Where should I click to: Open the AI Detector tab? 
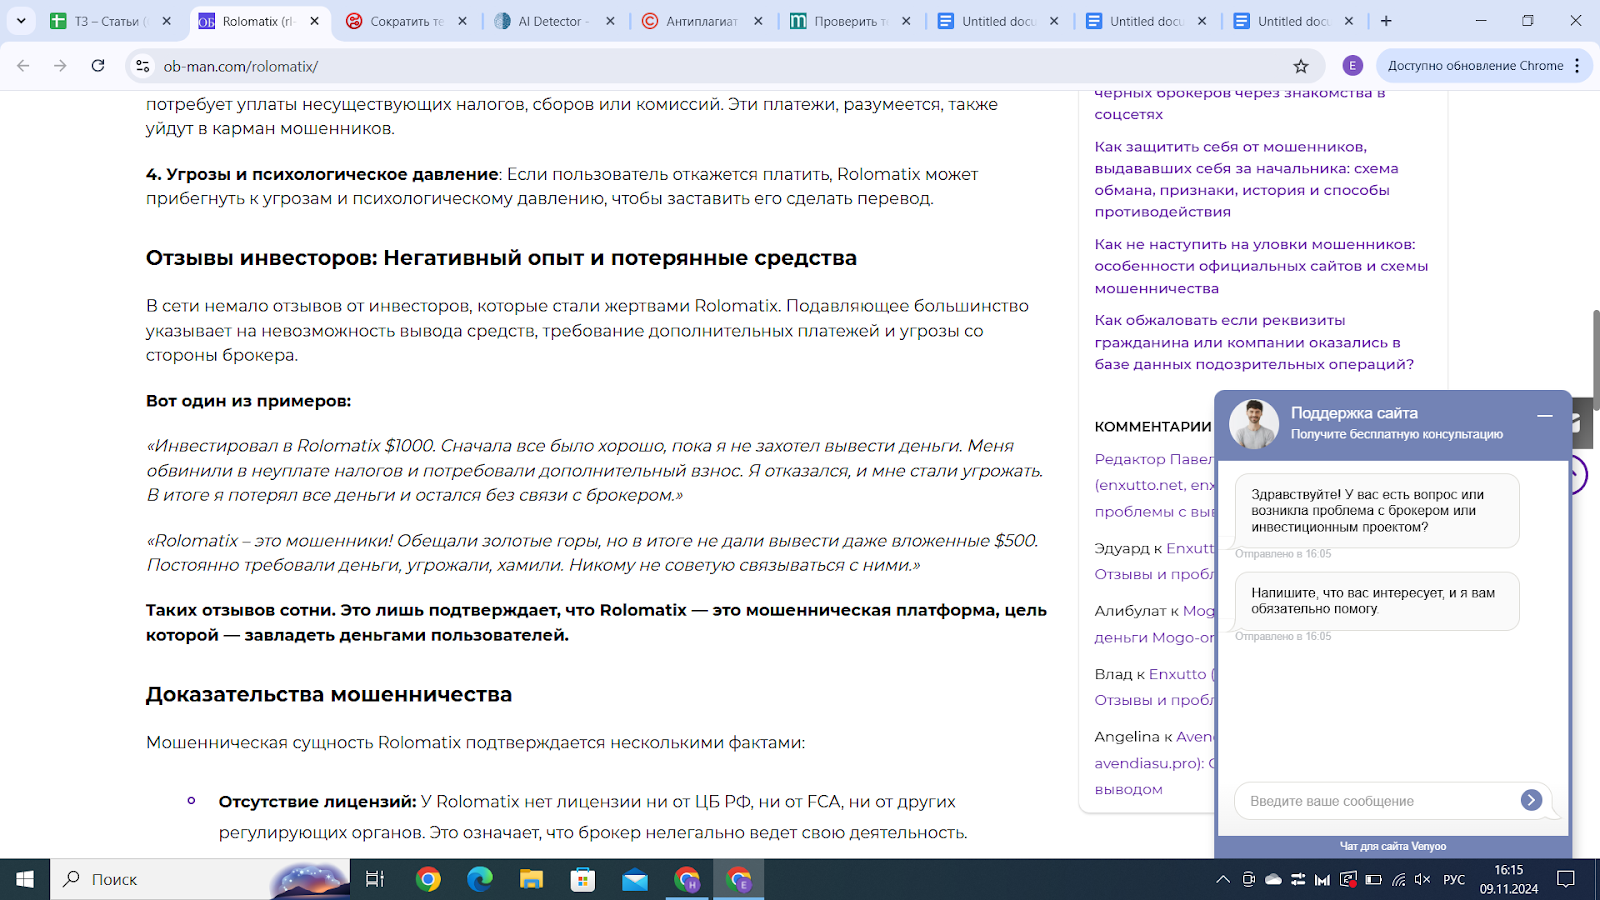[556, 21]
